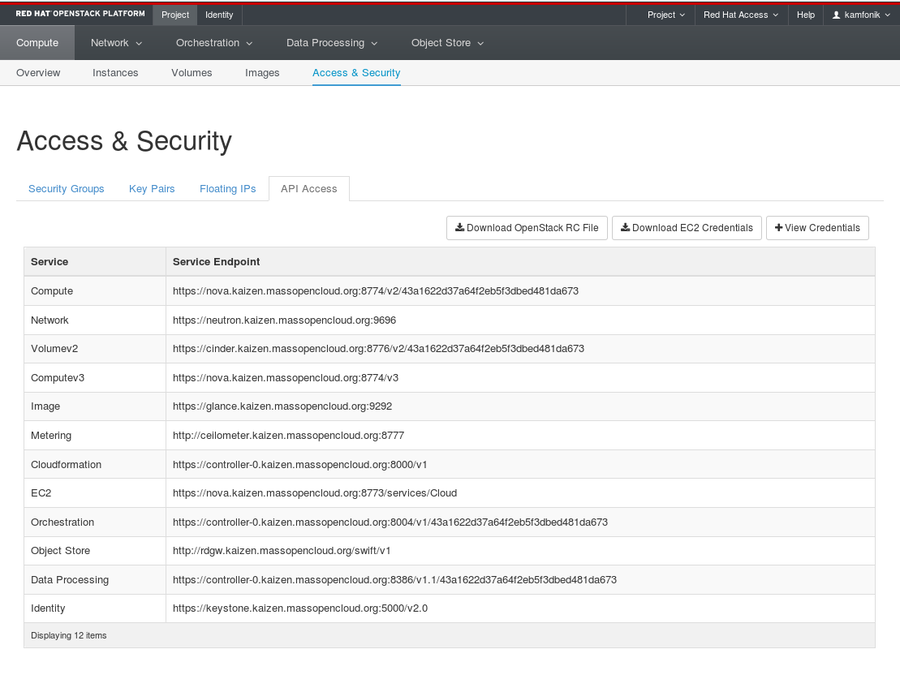Image resolution: width=900 pixels, height=675 pixels.
Task: Open the kamfonik user menu arrow
Action: (887, 15)
